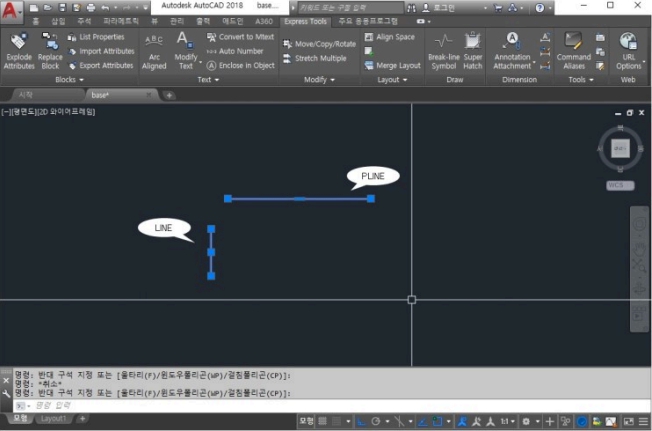Select the Express Tools ribbon tab
This screenshot has height=431, width=652.
coord(305,22)
